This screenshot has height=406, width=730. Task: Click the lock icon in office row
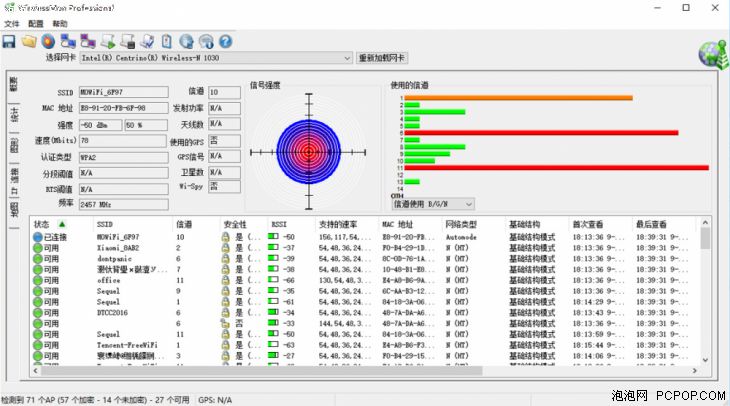tap(225, 280)
